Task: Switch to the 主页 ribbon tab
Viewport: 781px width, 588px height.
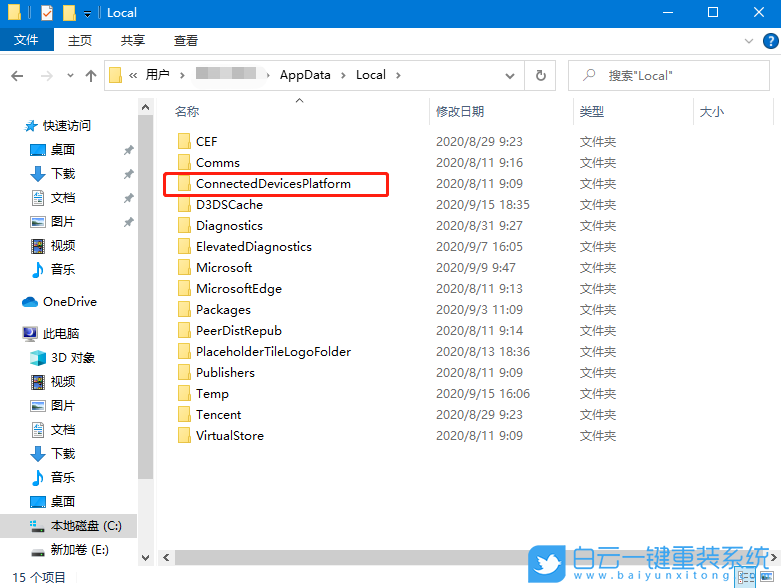Action: coord(80,40)
